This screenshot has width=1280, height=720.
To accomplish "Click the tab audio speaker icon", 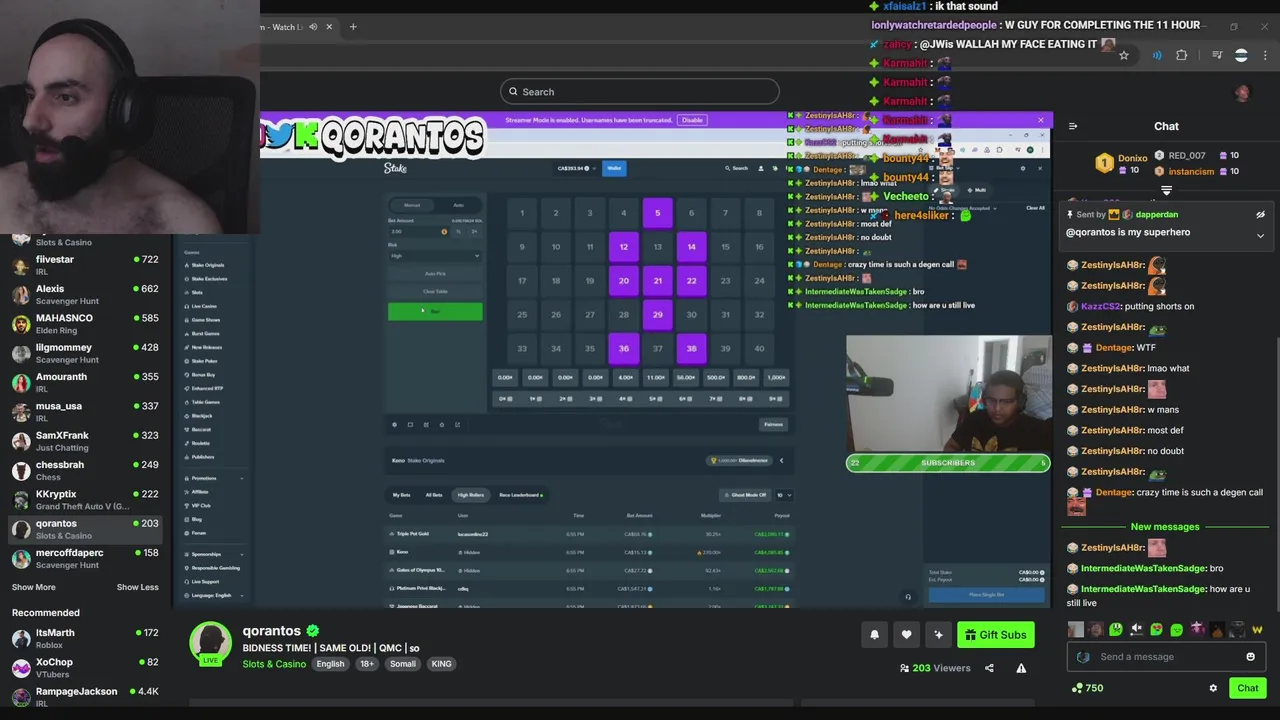I will pos(313,27).
